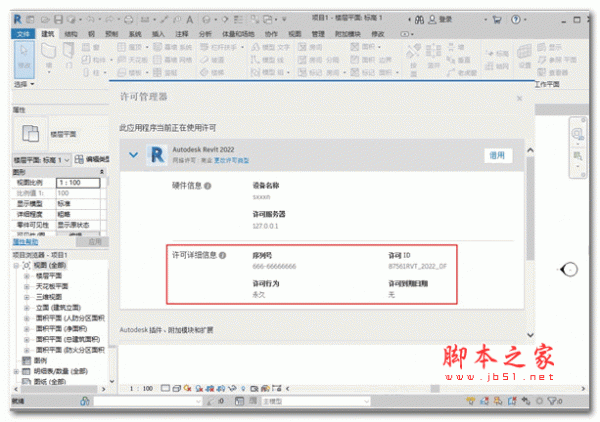The width and height of the screenshot is (600, 422).
Task: Expand the 天花板平面 tree node
Action: [x=27, y=286]
